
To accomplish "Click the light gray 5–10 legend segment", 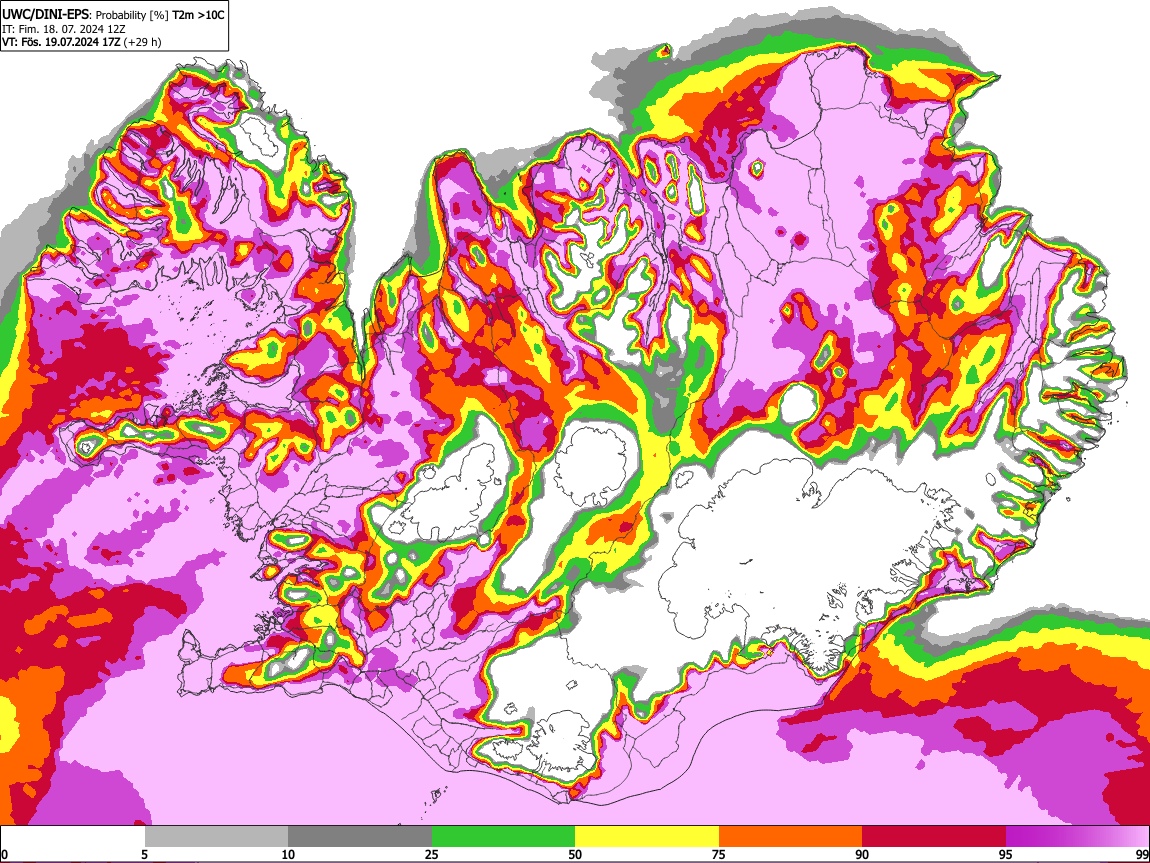I will (x=216, y=836).
